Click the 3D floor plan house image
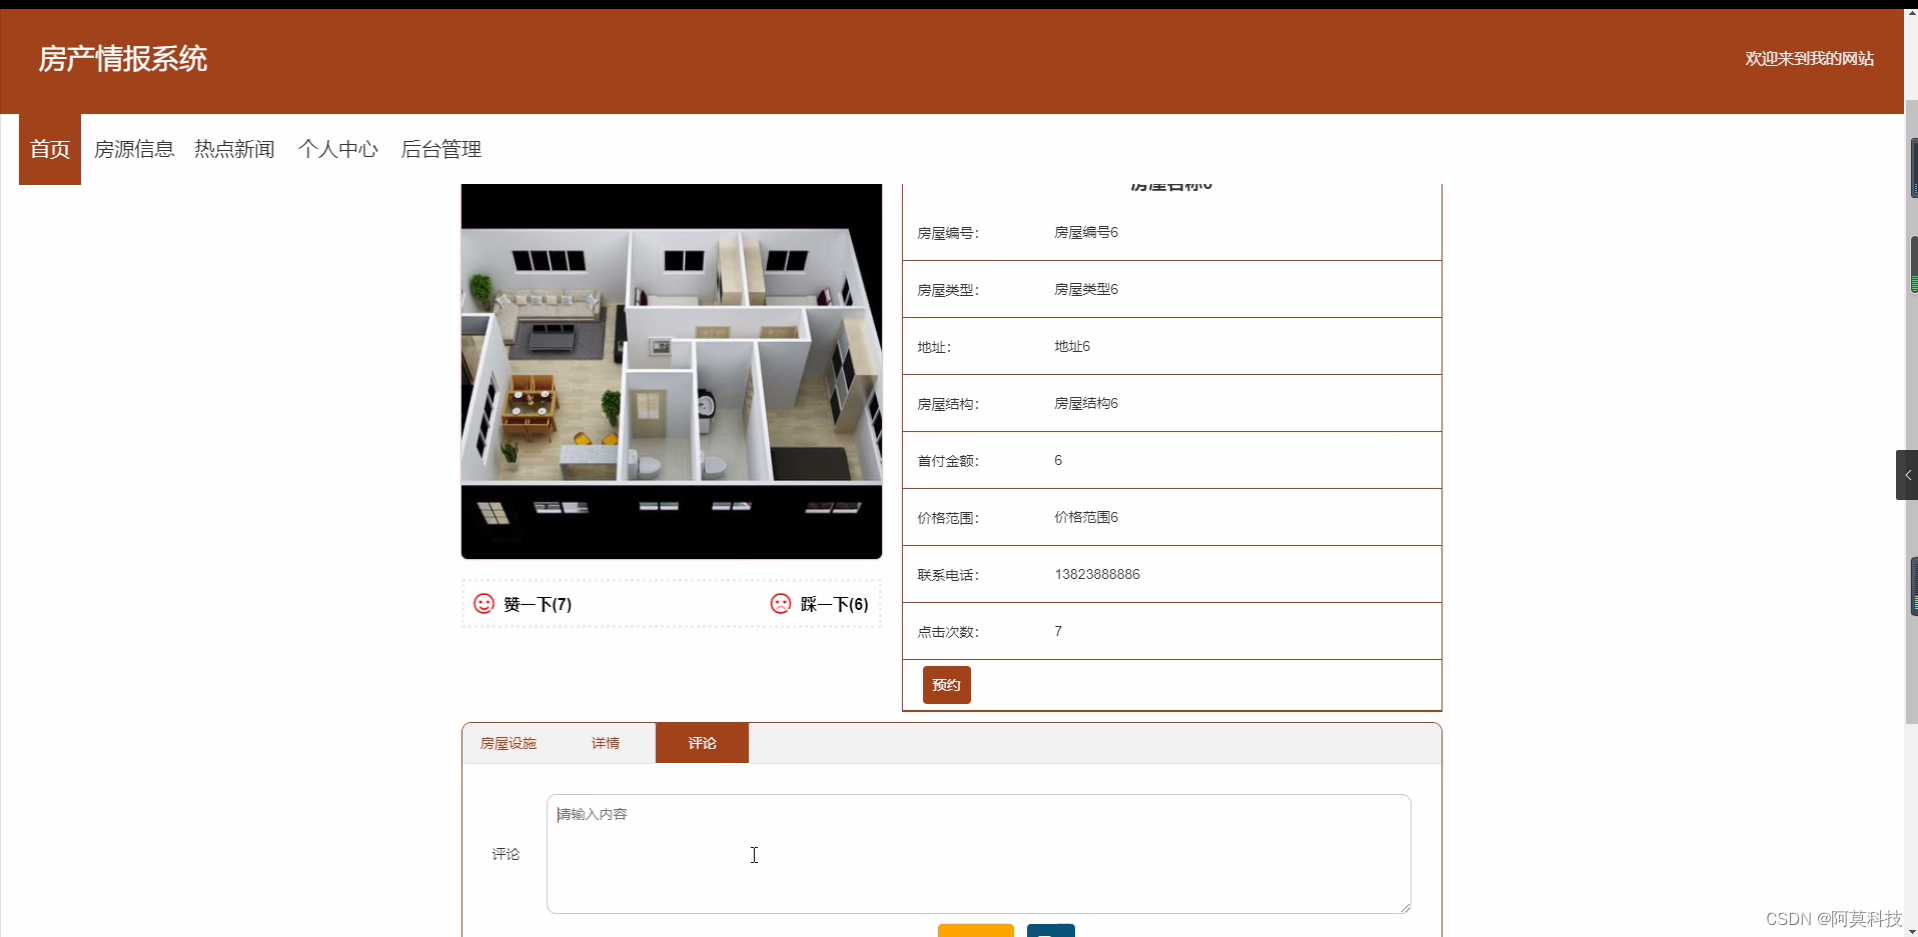 pyautogui.click(x=671, y=370)
